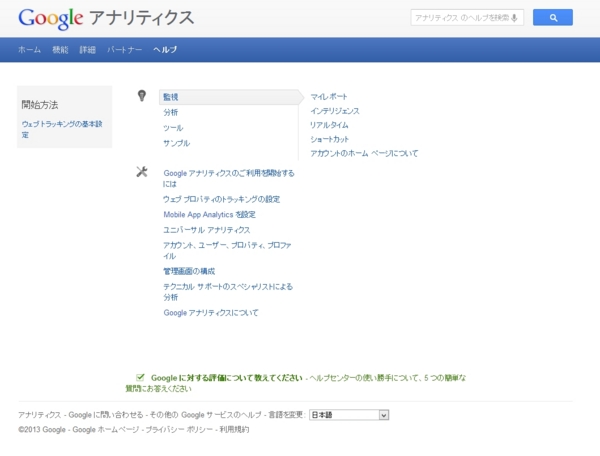Viewport: 600px width, 456px height.
Task: Open 管理画面の構成 link
Action: coord(189,271)
